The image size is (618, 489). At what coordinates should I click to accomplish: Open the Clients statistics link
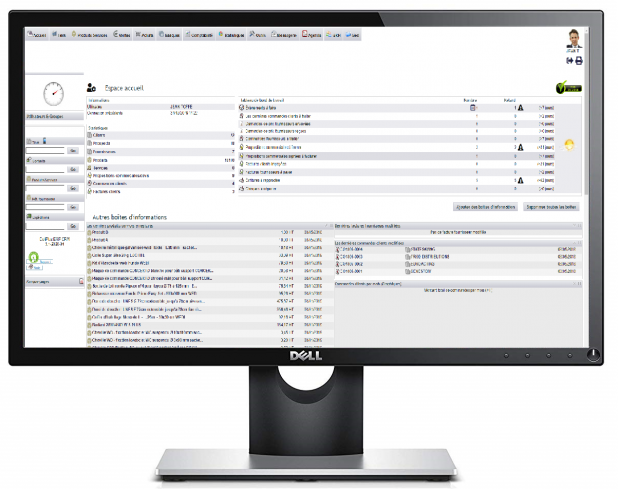(x=99, y=135)
